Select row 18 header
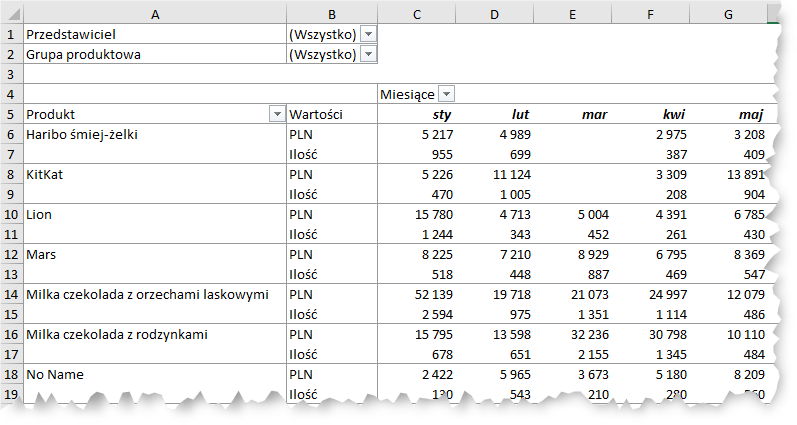797x425 pixels. pos(12,374)
